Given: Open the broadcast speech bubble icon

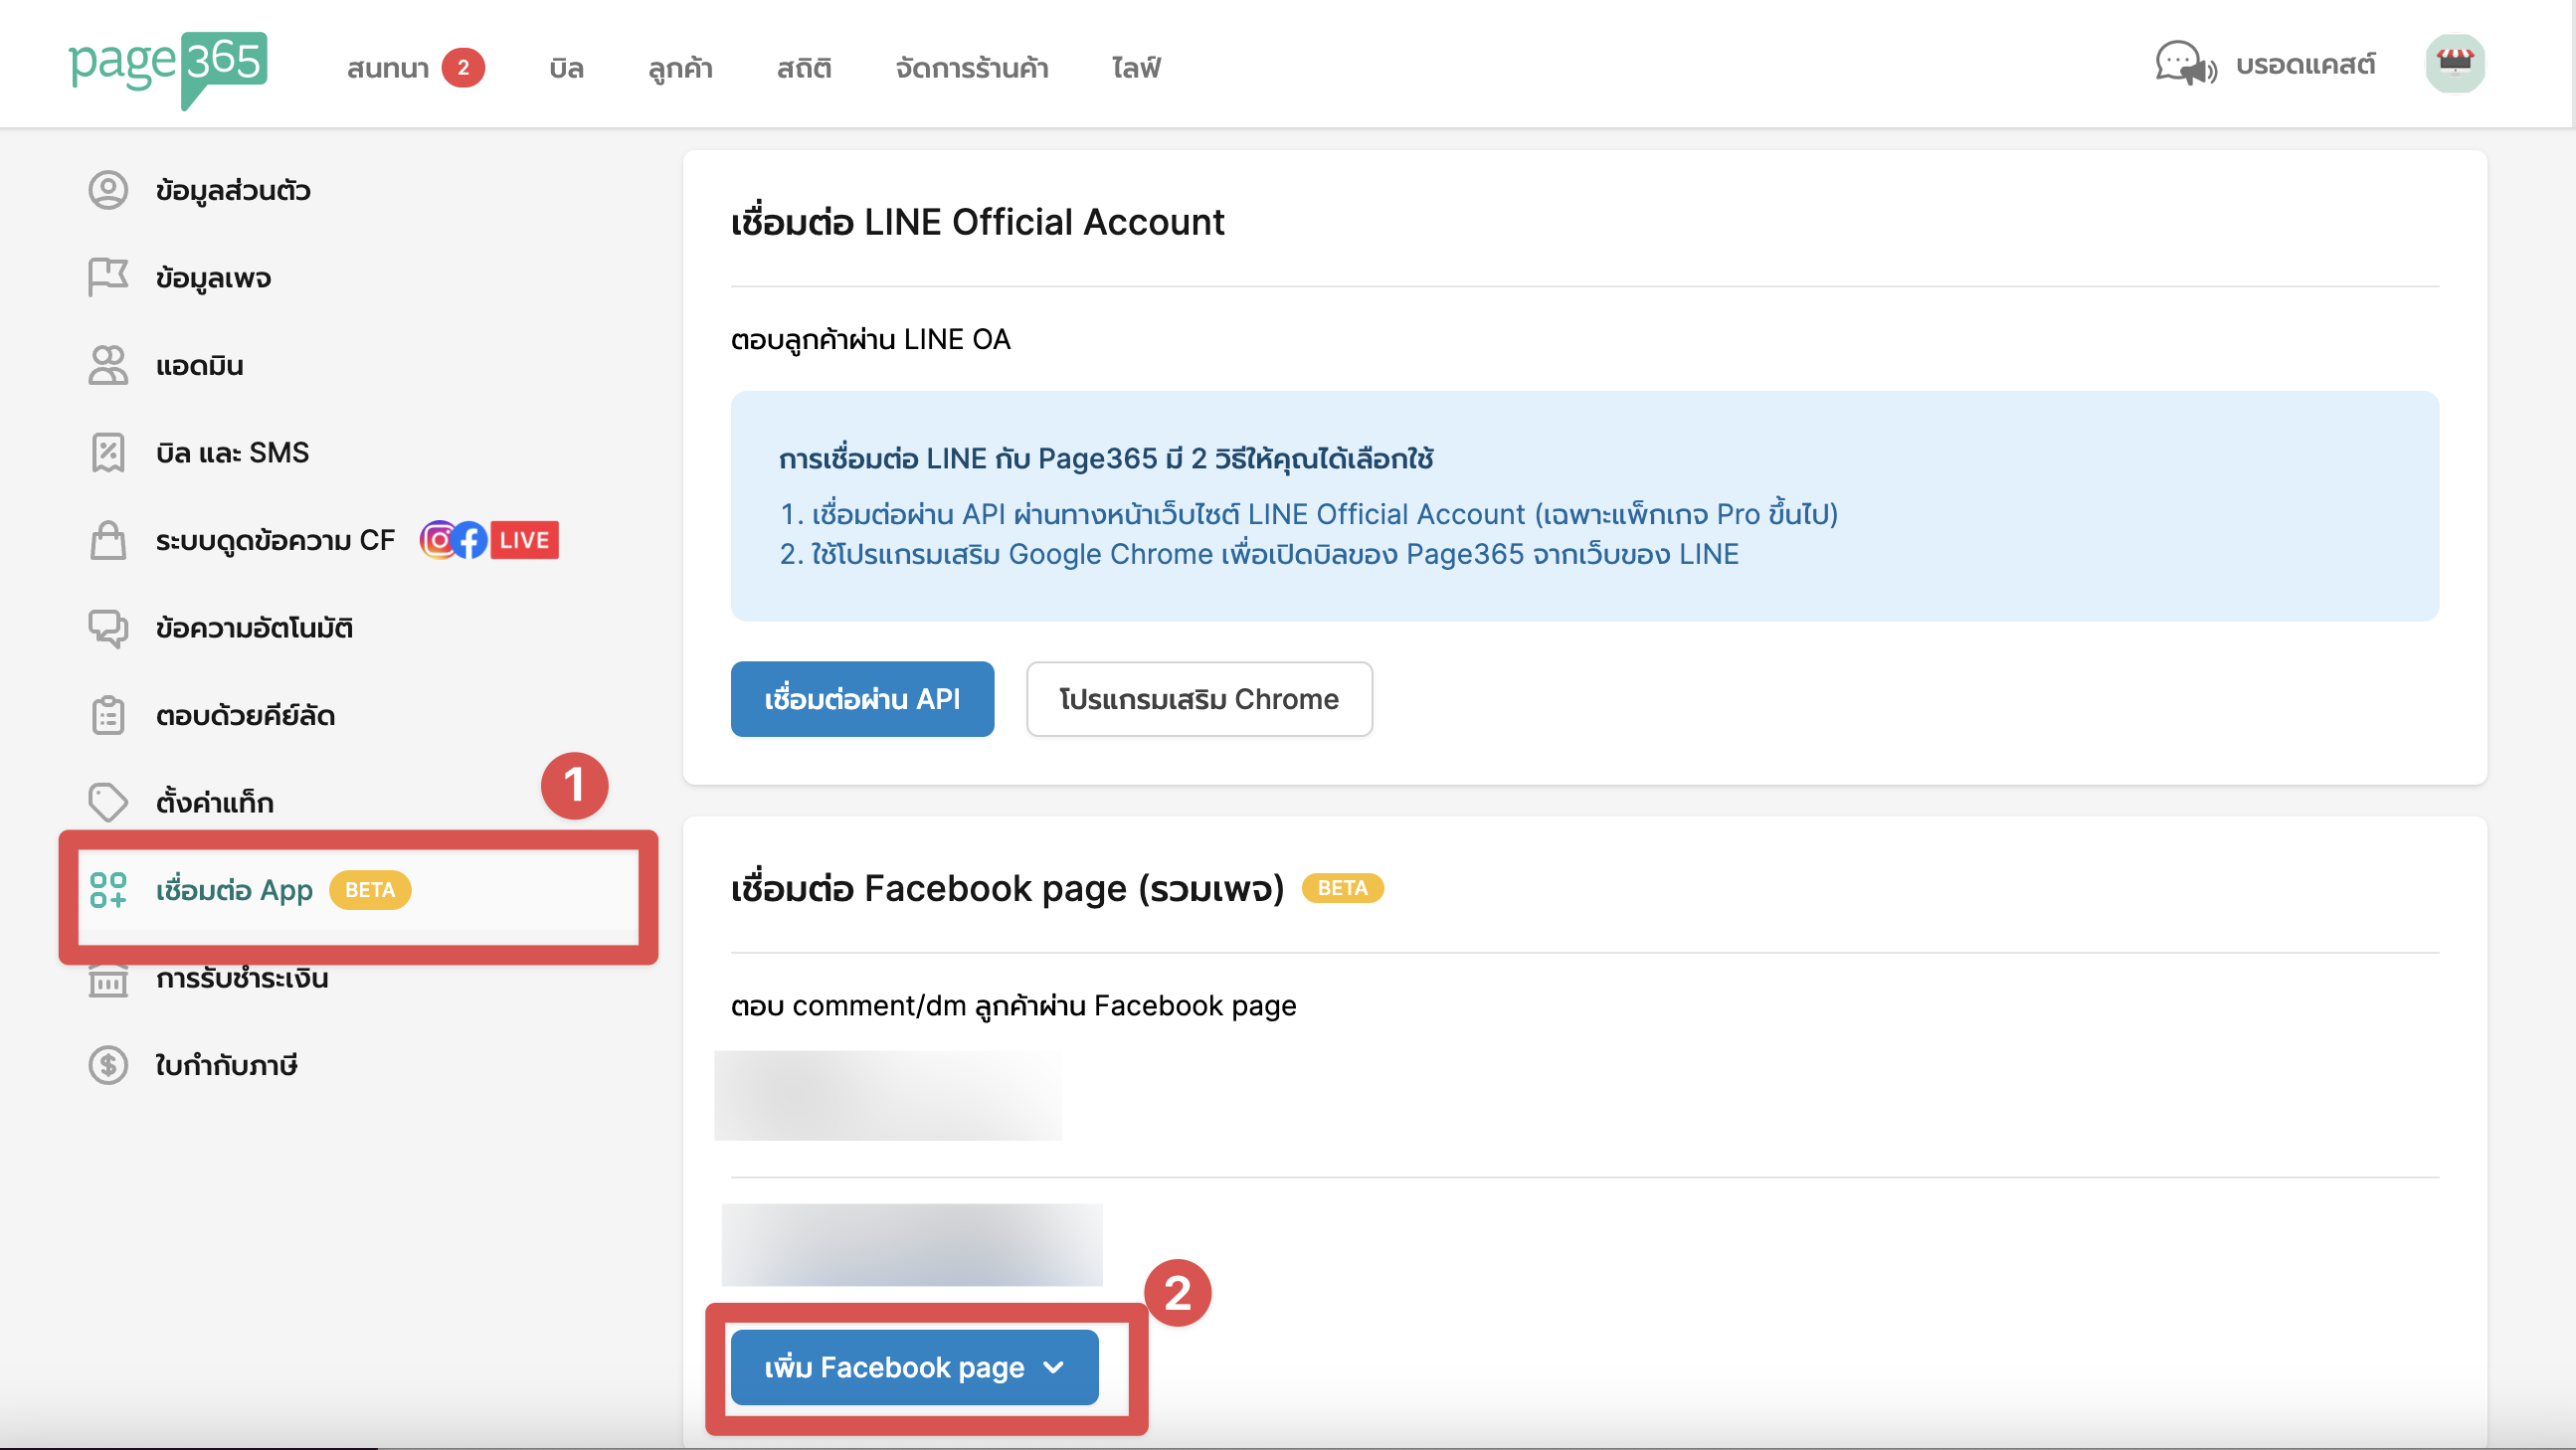Looking at the screenshot, I should [x=2185, y=64].
